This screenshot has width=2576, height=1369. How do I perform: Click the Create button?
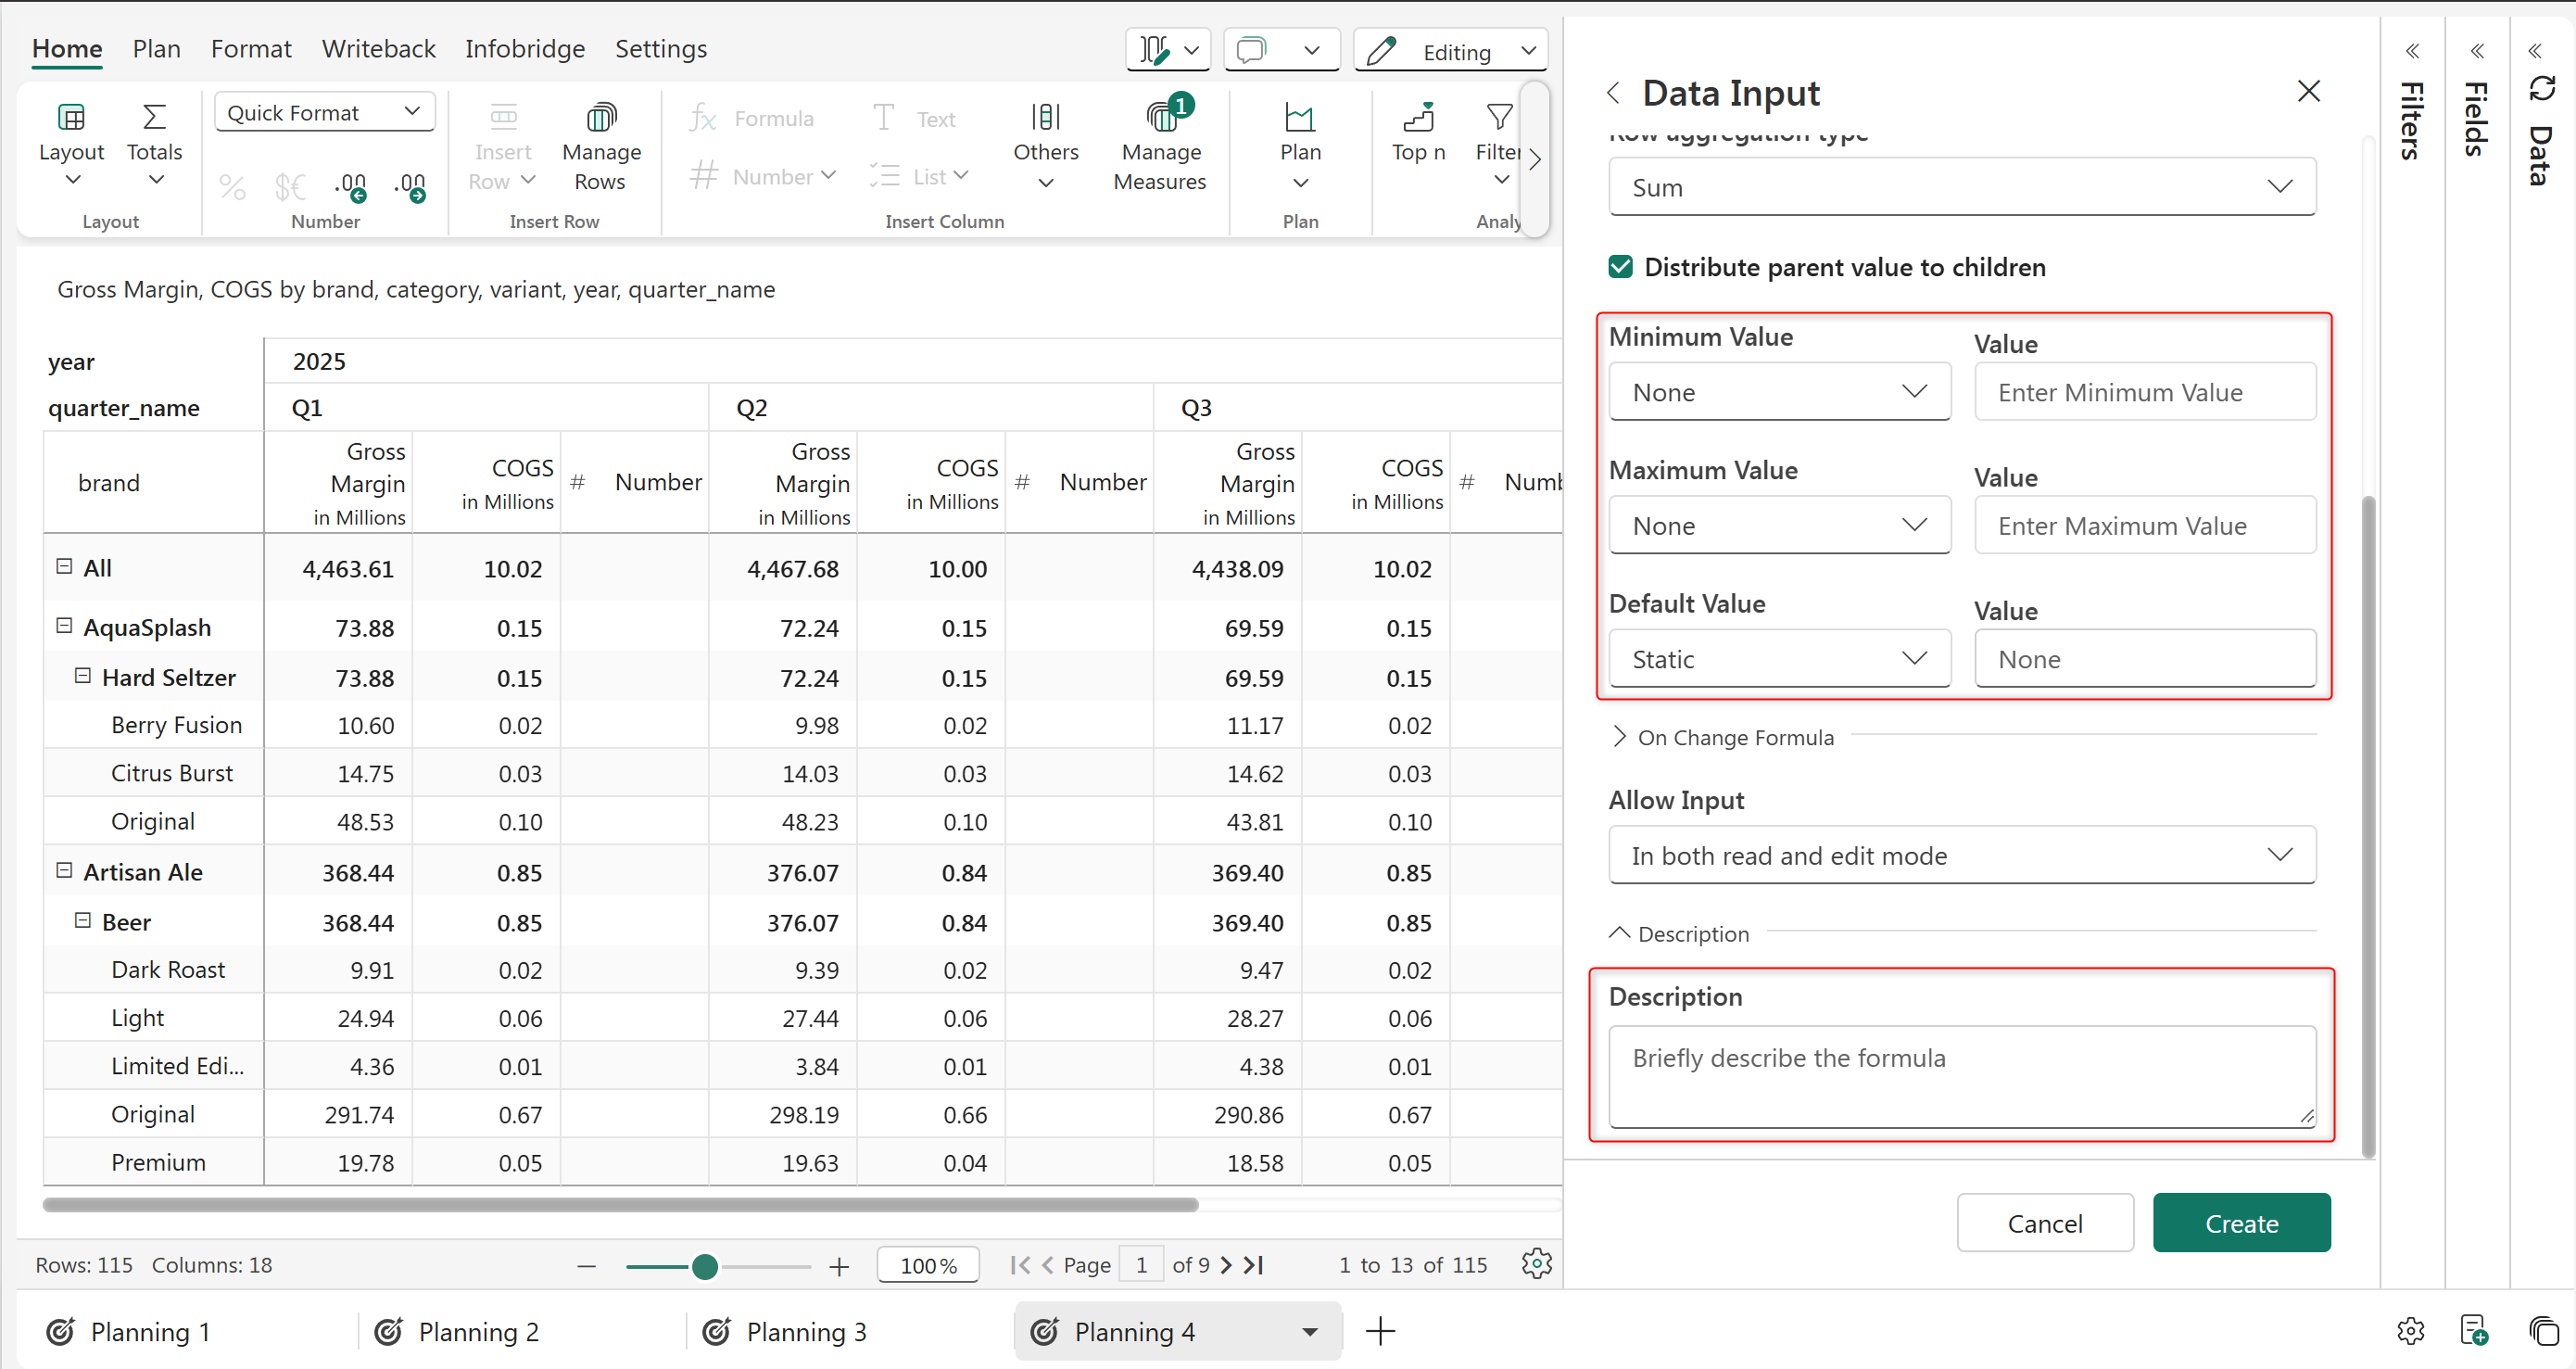tap(2241, 1223)
